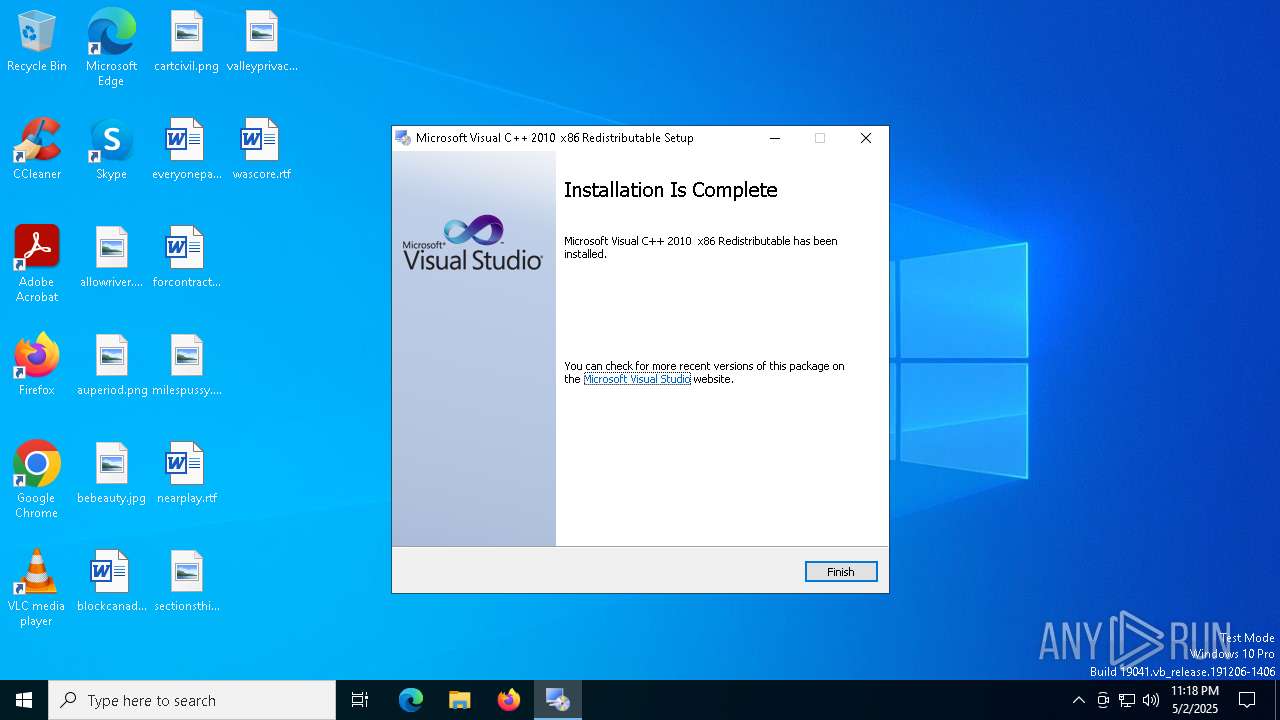Show hidden system tray icons
The height and width of the screenshot is (720, 1280).
point(1078,700)
